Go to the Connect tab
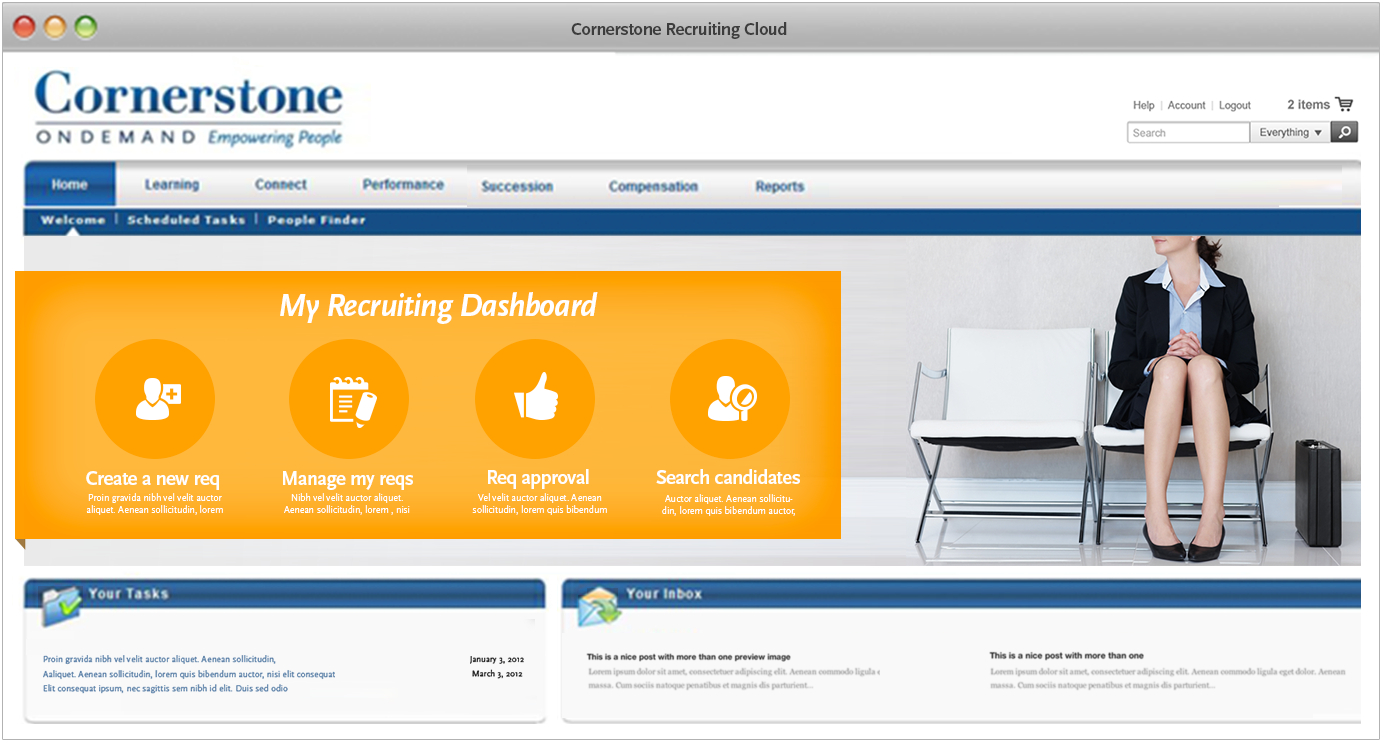 281,185
